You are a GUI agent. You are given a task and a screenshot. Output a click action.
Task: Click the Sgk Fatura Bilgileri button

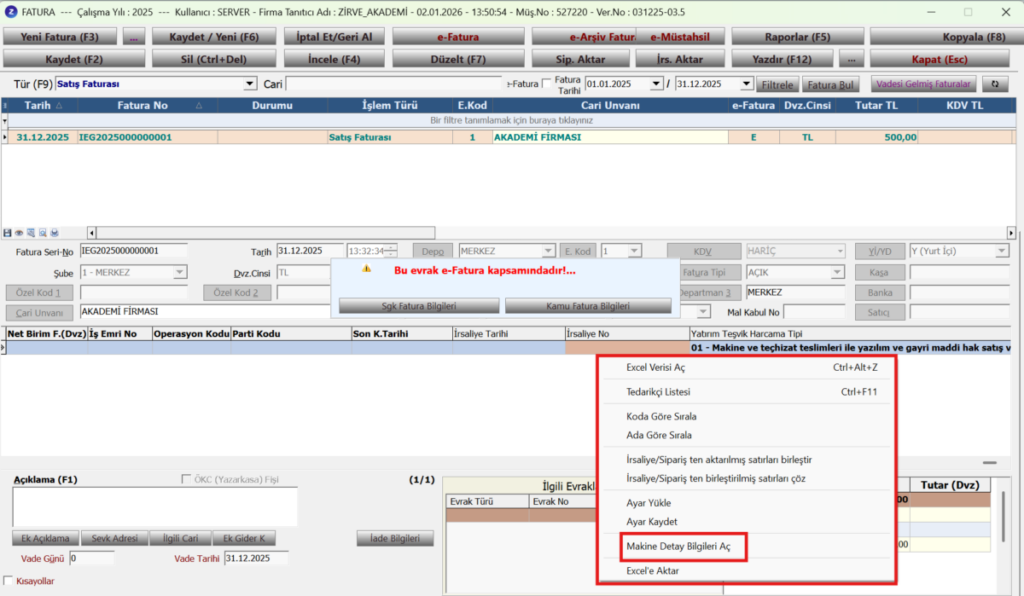[x=419, y=306]
